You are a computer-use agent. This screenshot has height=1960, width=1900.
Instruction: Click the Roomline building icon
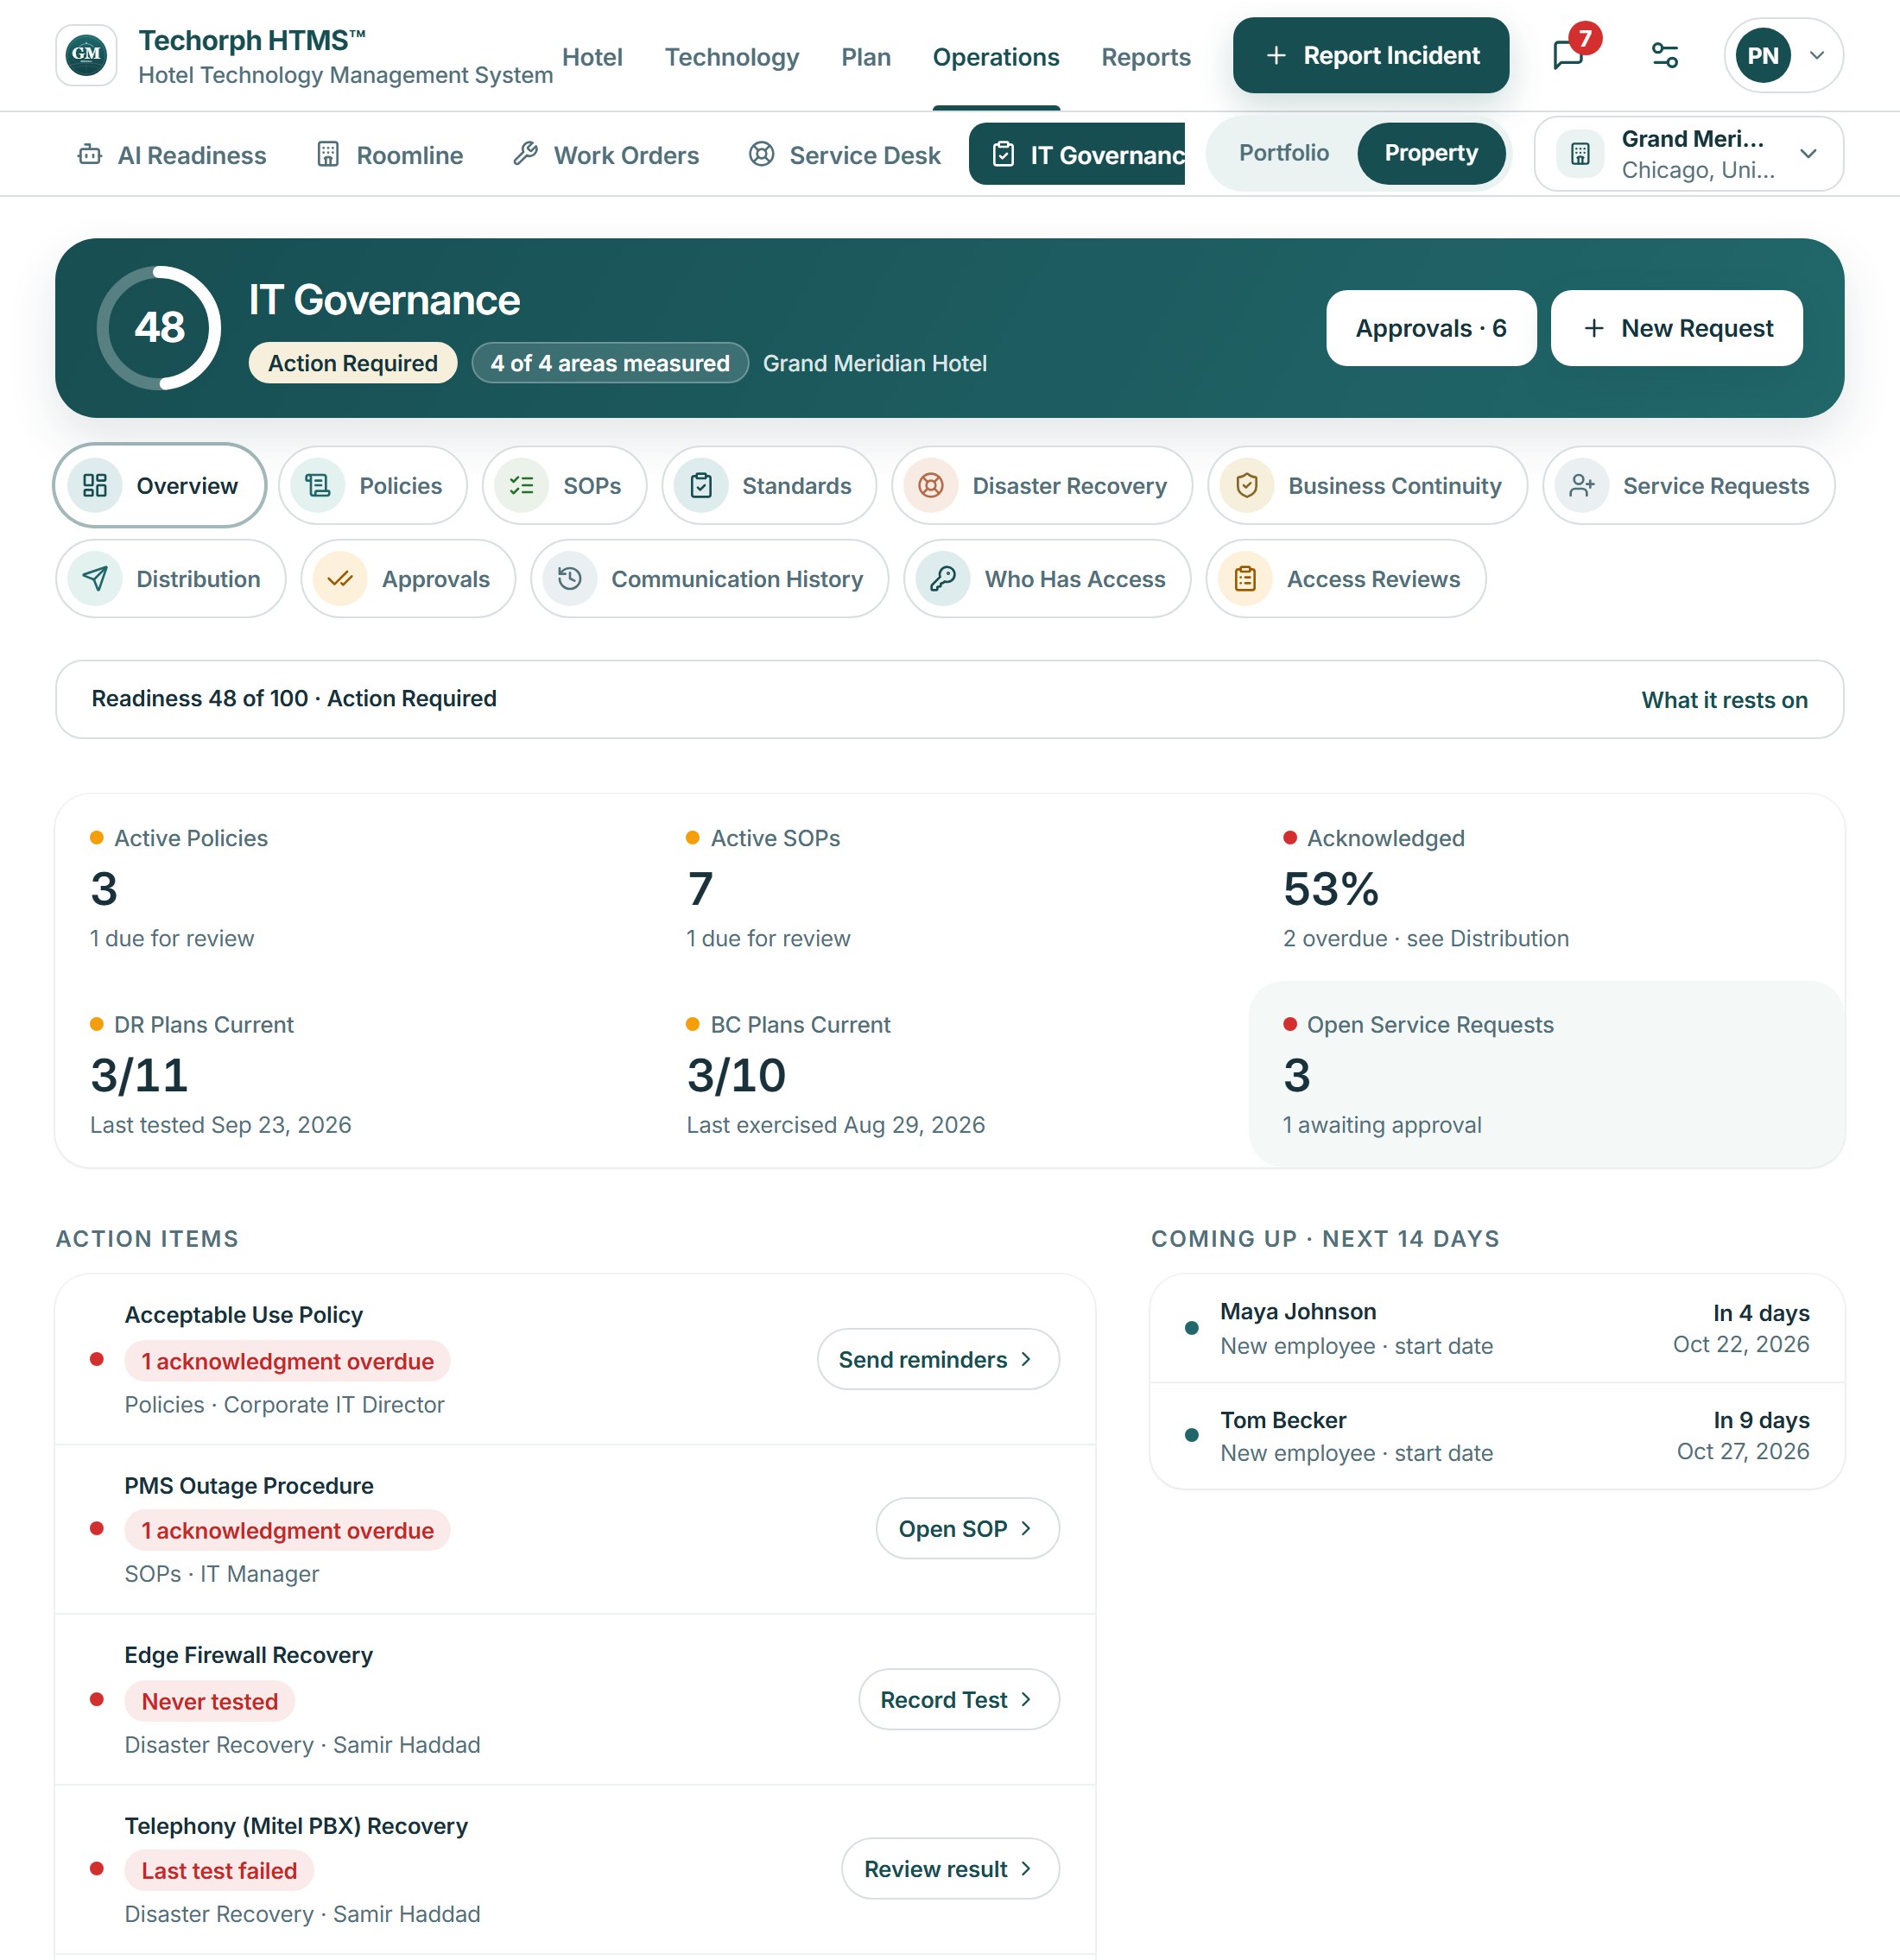click(x=328, y=154)
